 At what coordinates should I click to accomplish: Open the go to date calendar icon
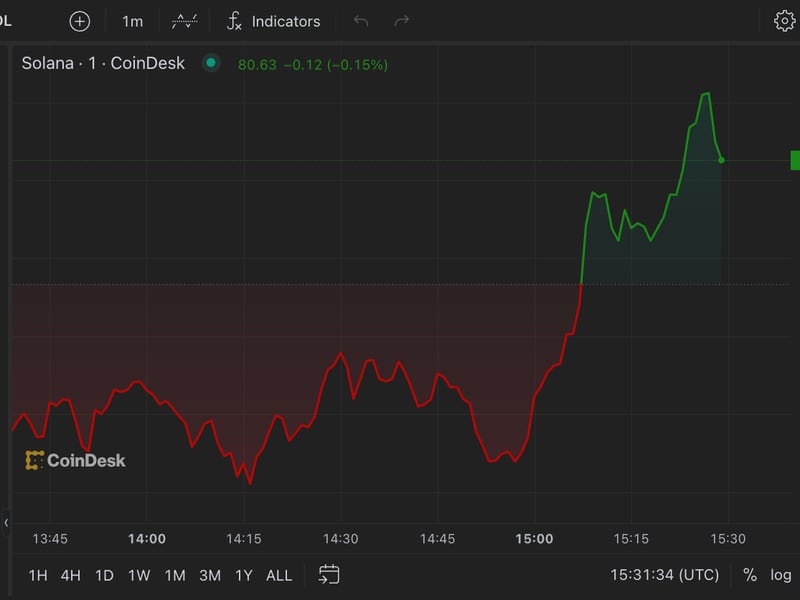pos(329,574)
